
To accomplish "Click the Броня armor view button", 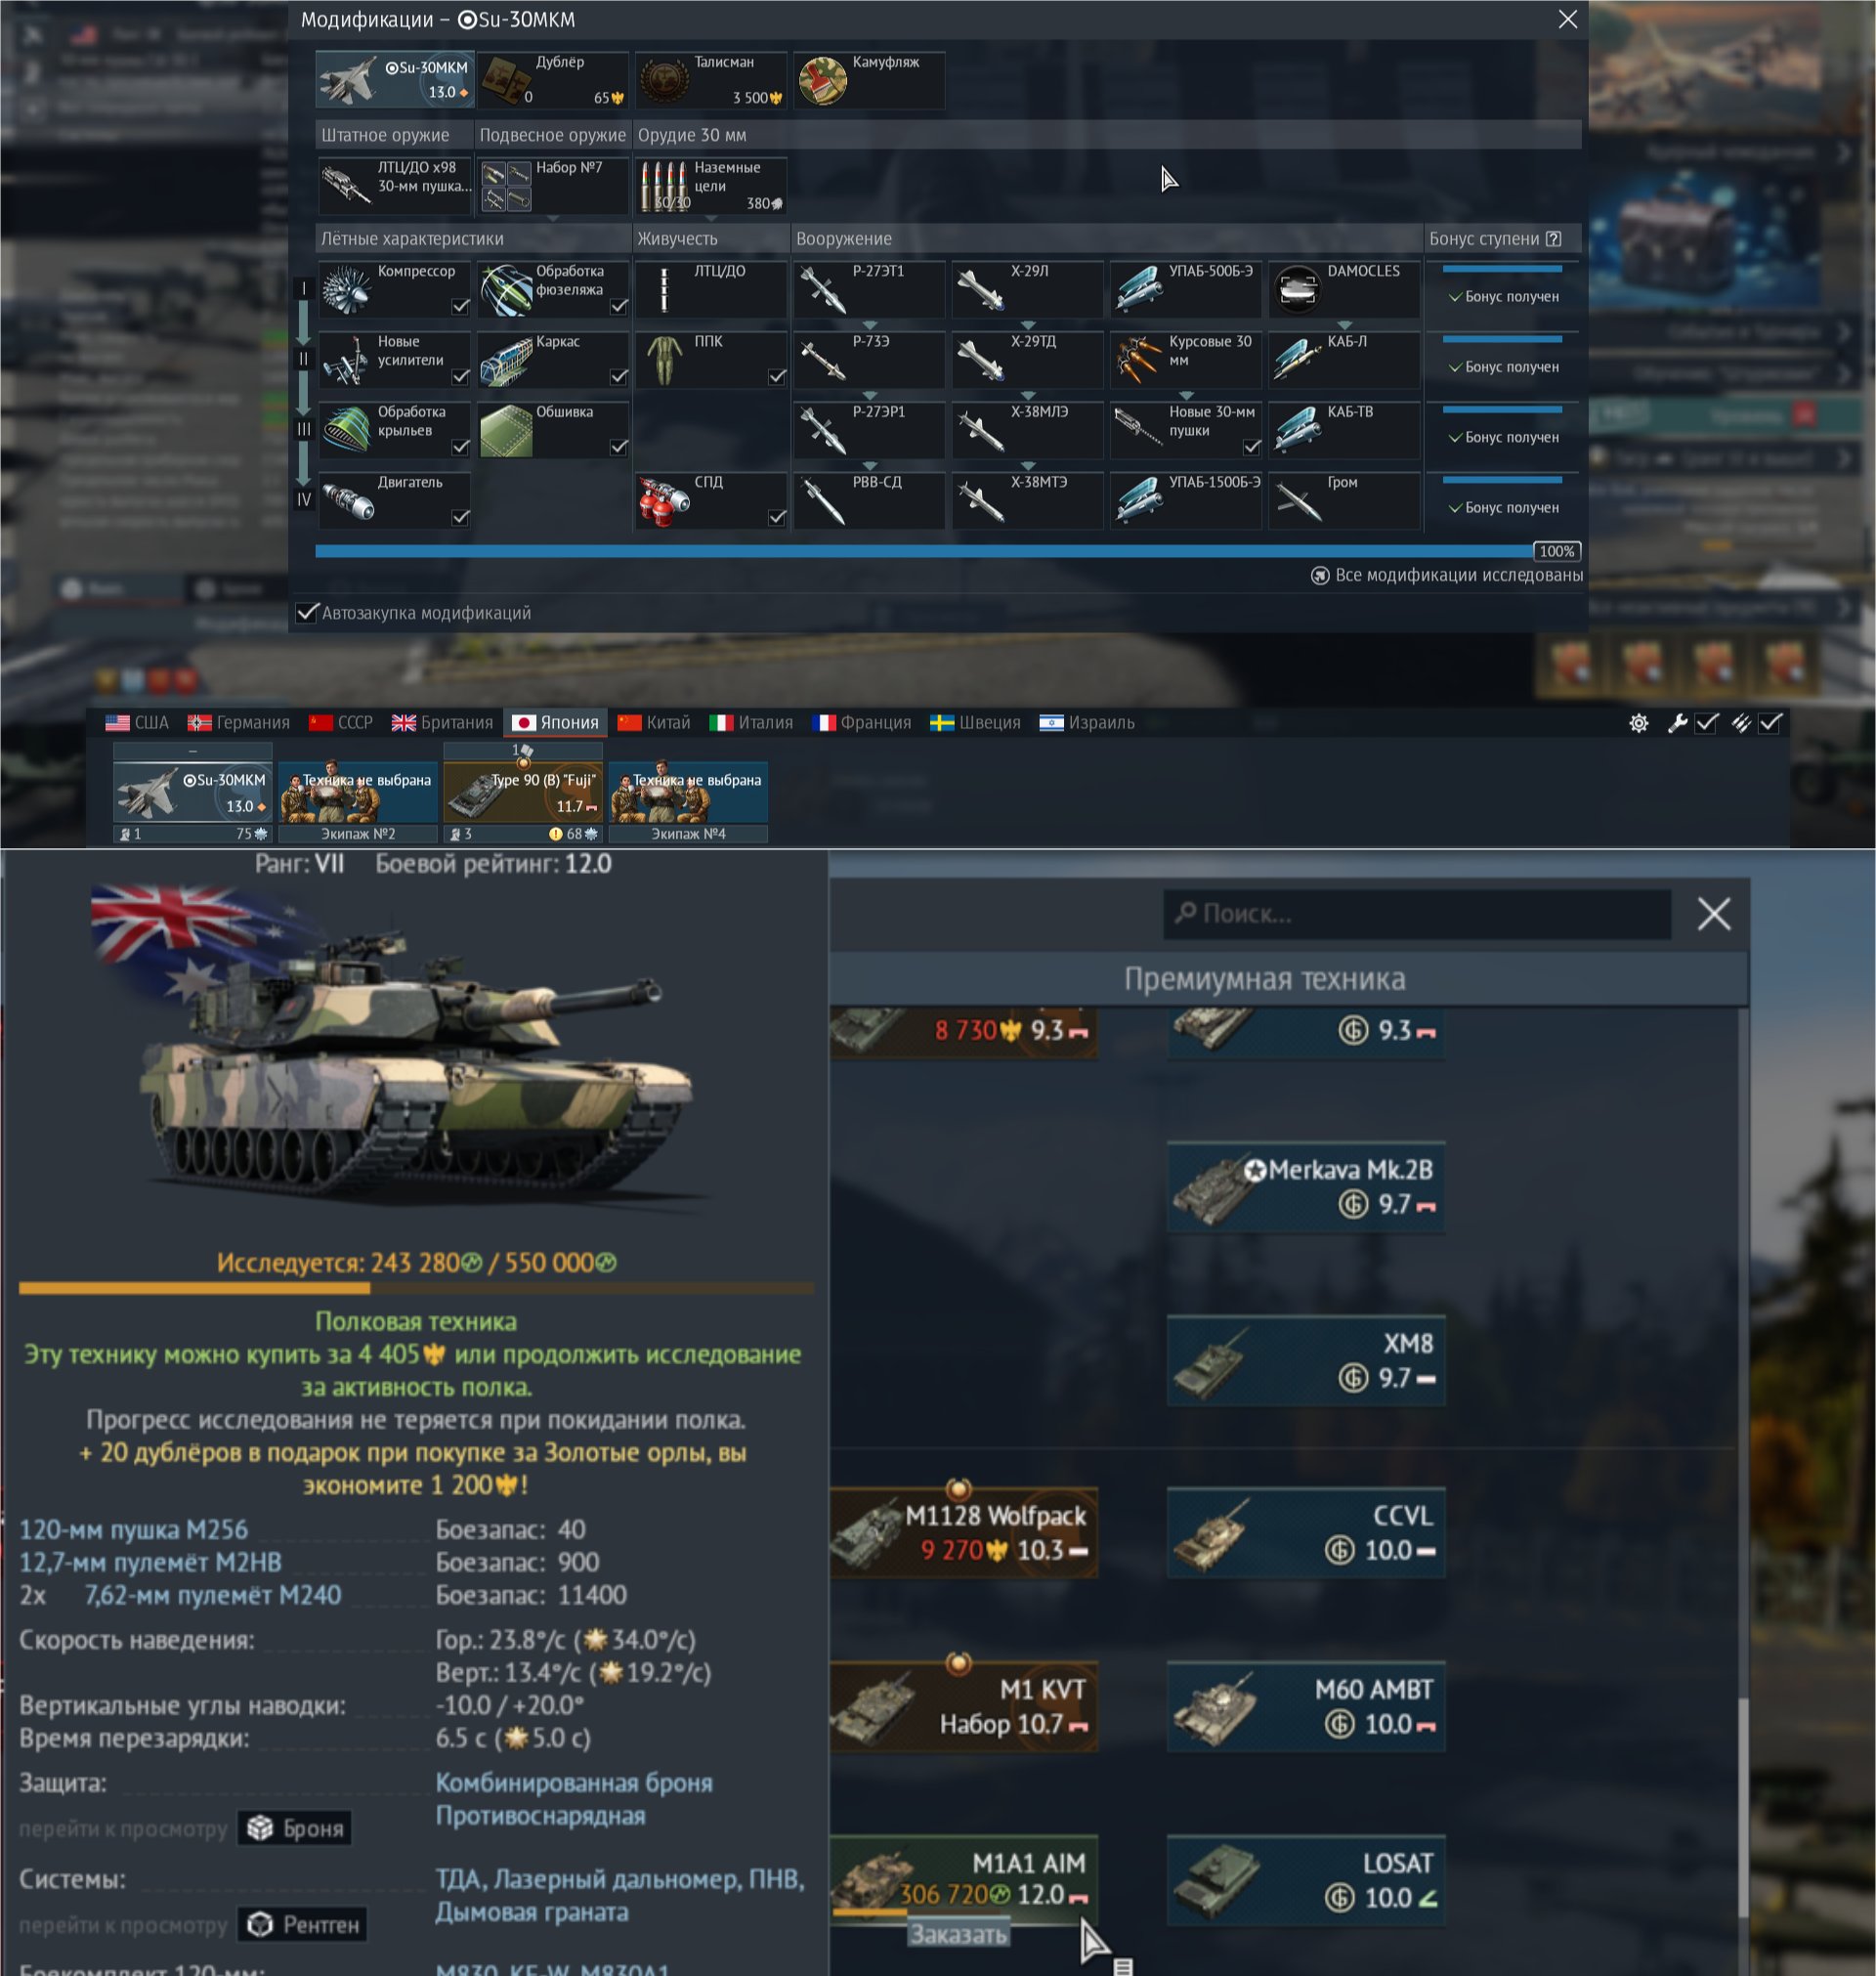I will (295, 1828).
